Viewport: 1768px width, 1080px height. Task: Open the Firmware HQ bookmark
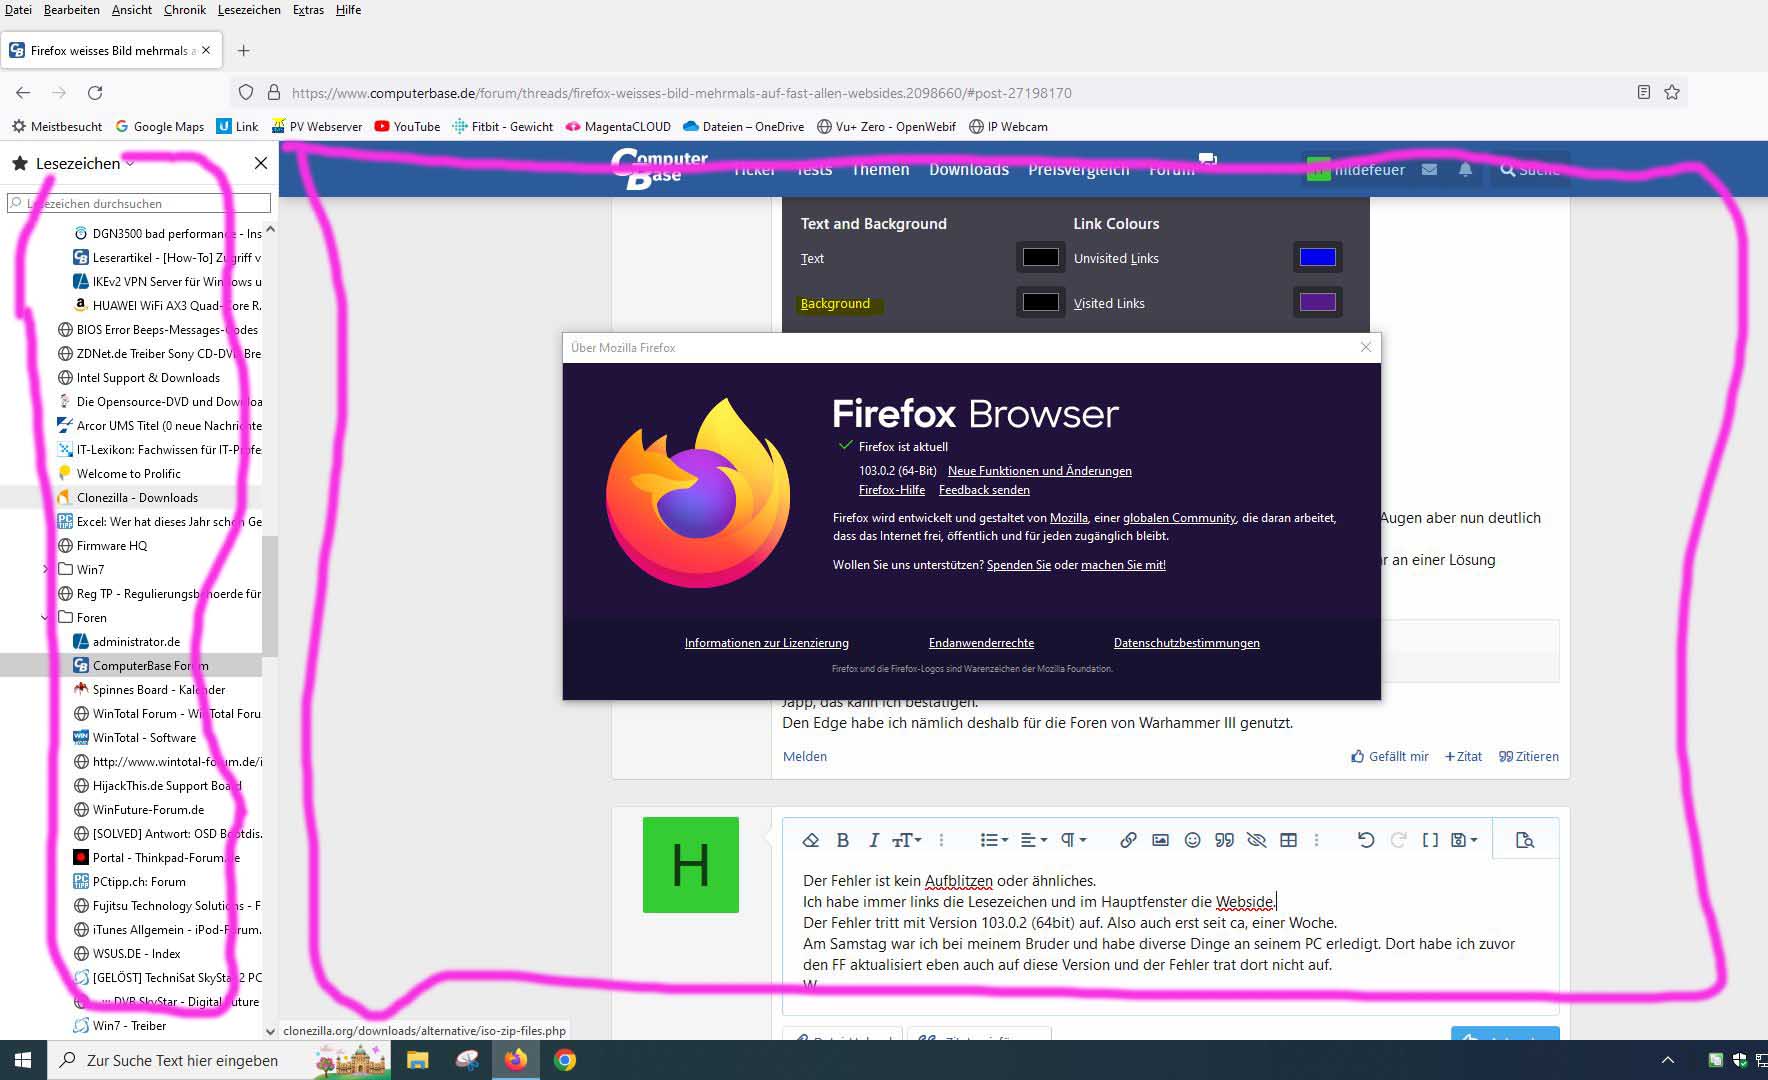[x=111, y=545]
